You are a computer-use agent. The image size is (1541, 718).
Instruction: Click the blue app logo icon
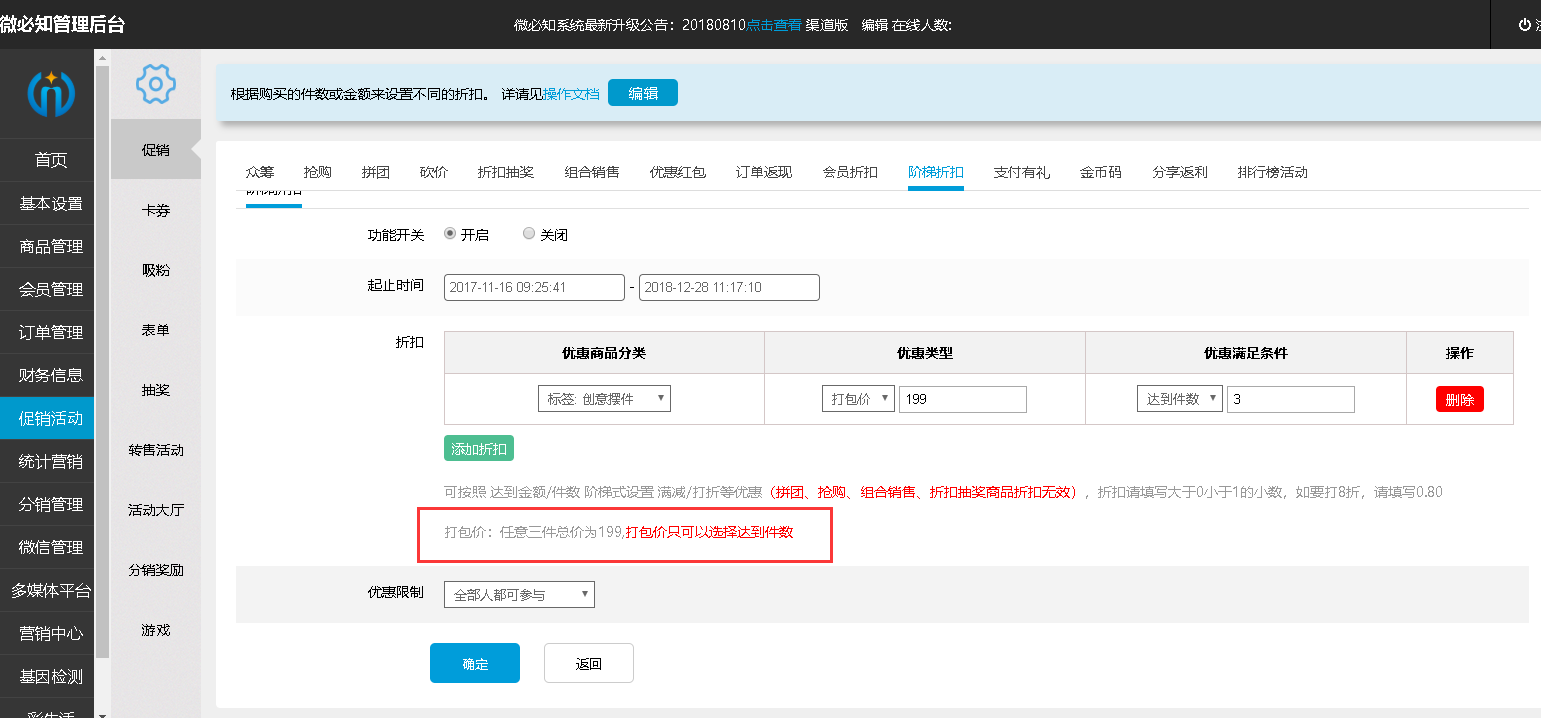point(50,92)
